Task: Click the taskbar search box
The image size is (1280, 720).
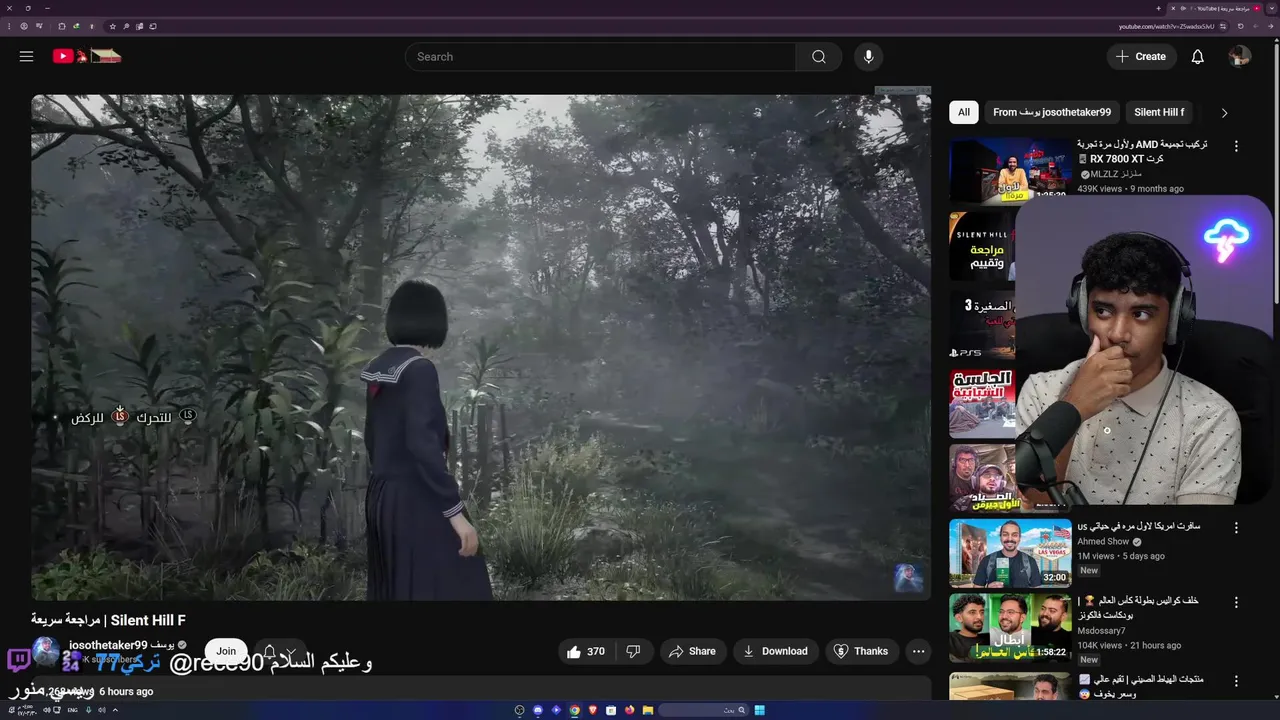Action: (x=704, y=710)
